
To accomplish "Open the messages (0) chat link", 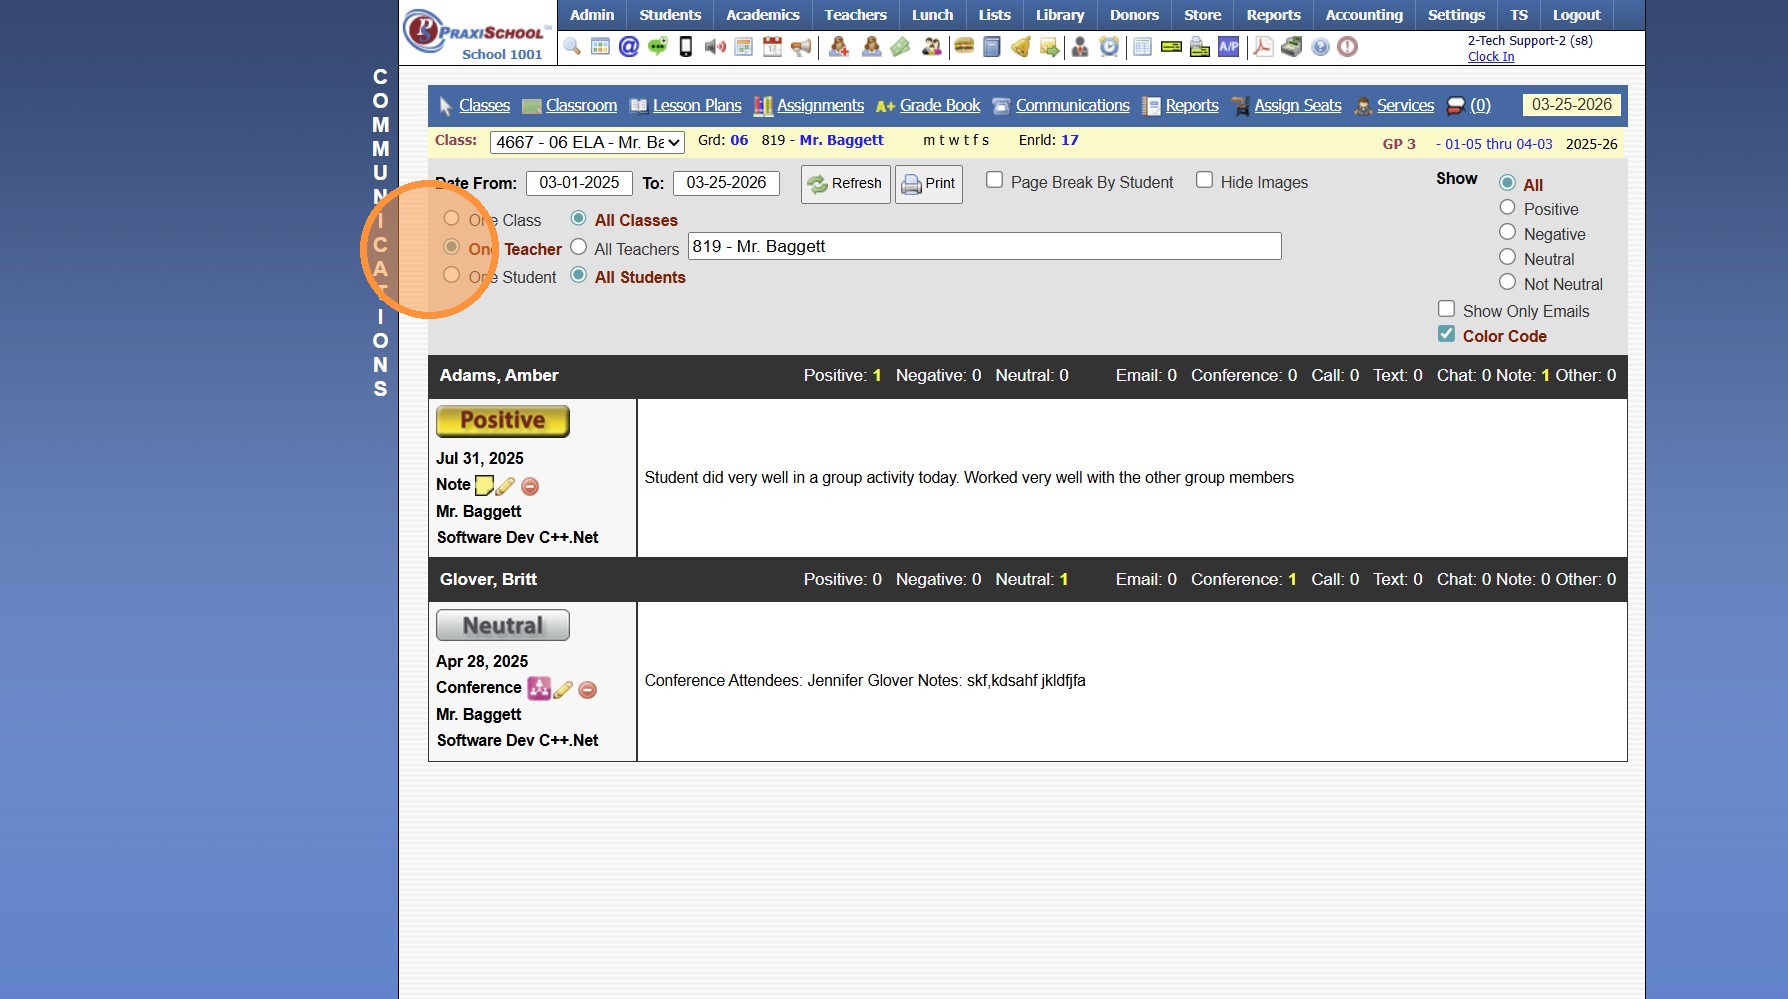I will click(x=1480, y=106).
